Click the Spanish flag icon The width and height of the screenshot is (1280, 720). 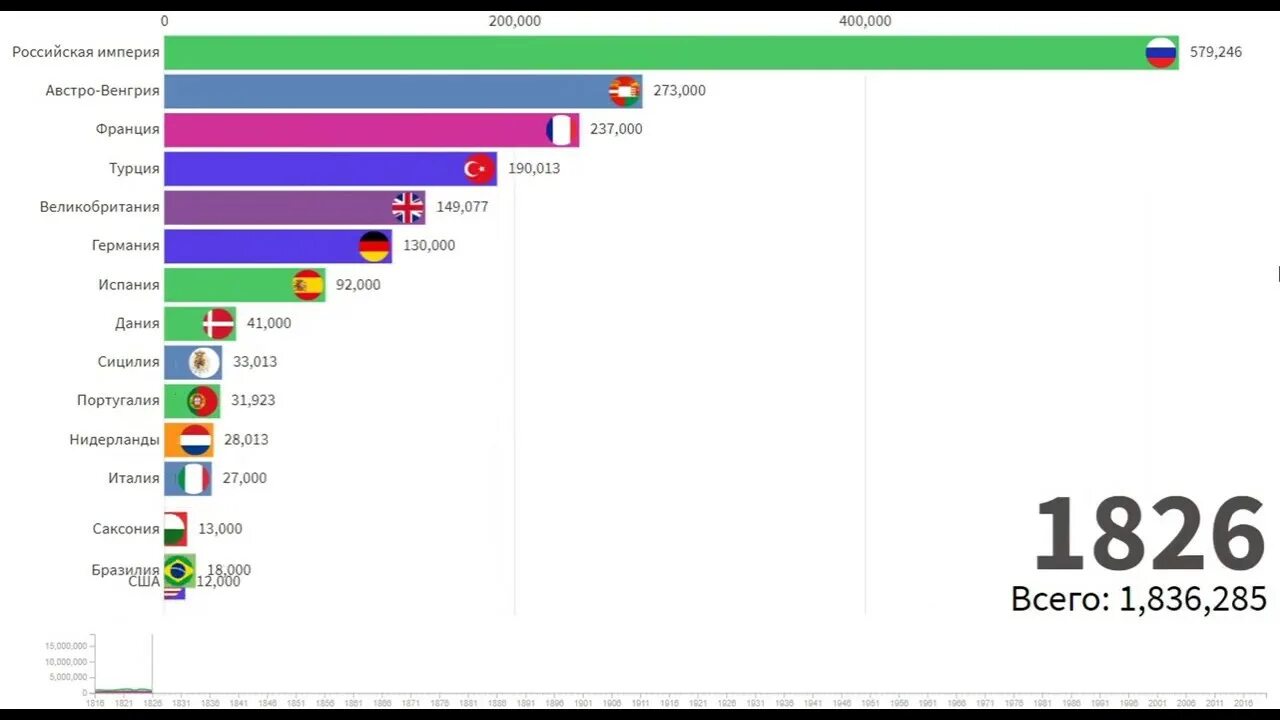[308, 285]
